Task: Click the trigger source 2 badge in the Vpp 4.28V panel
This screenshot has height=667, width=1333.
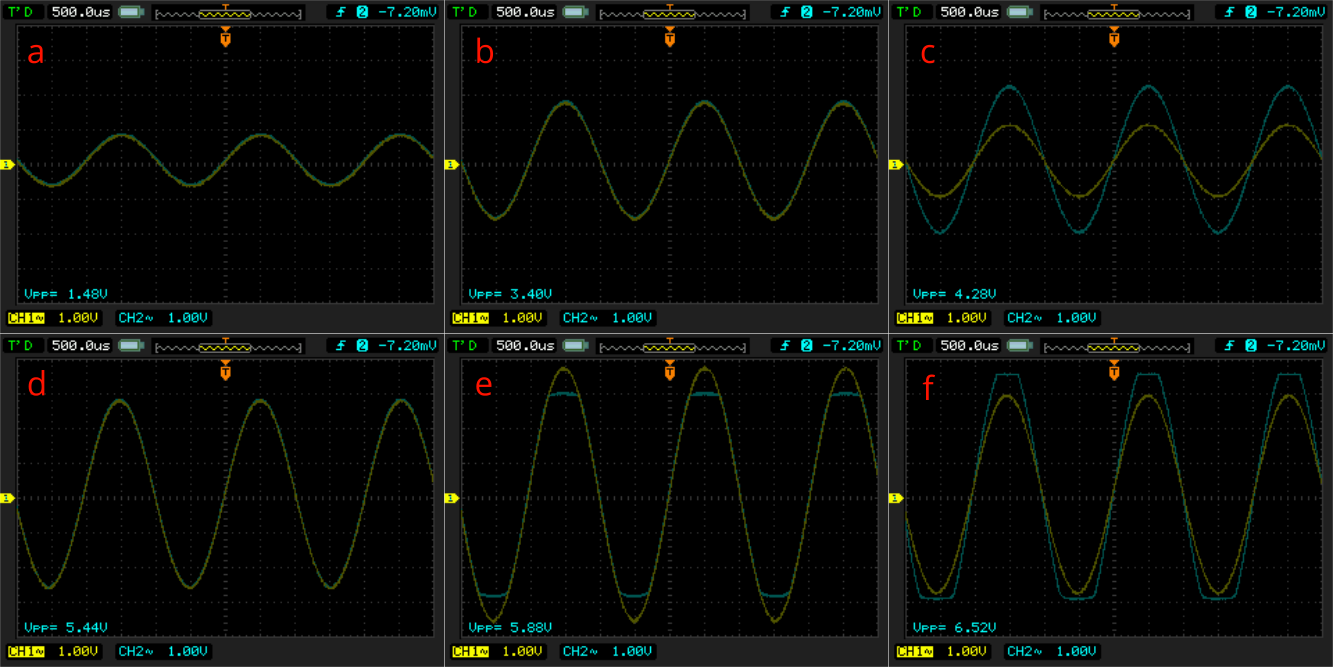Action: 1249,12
